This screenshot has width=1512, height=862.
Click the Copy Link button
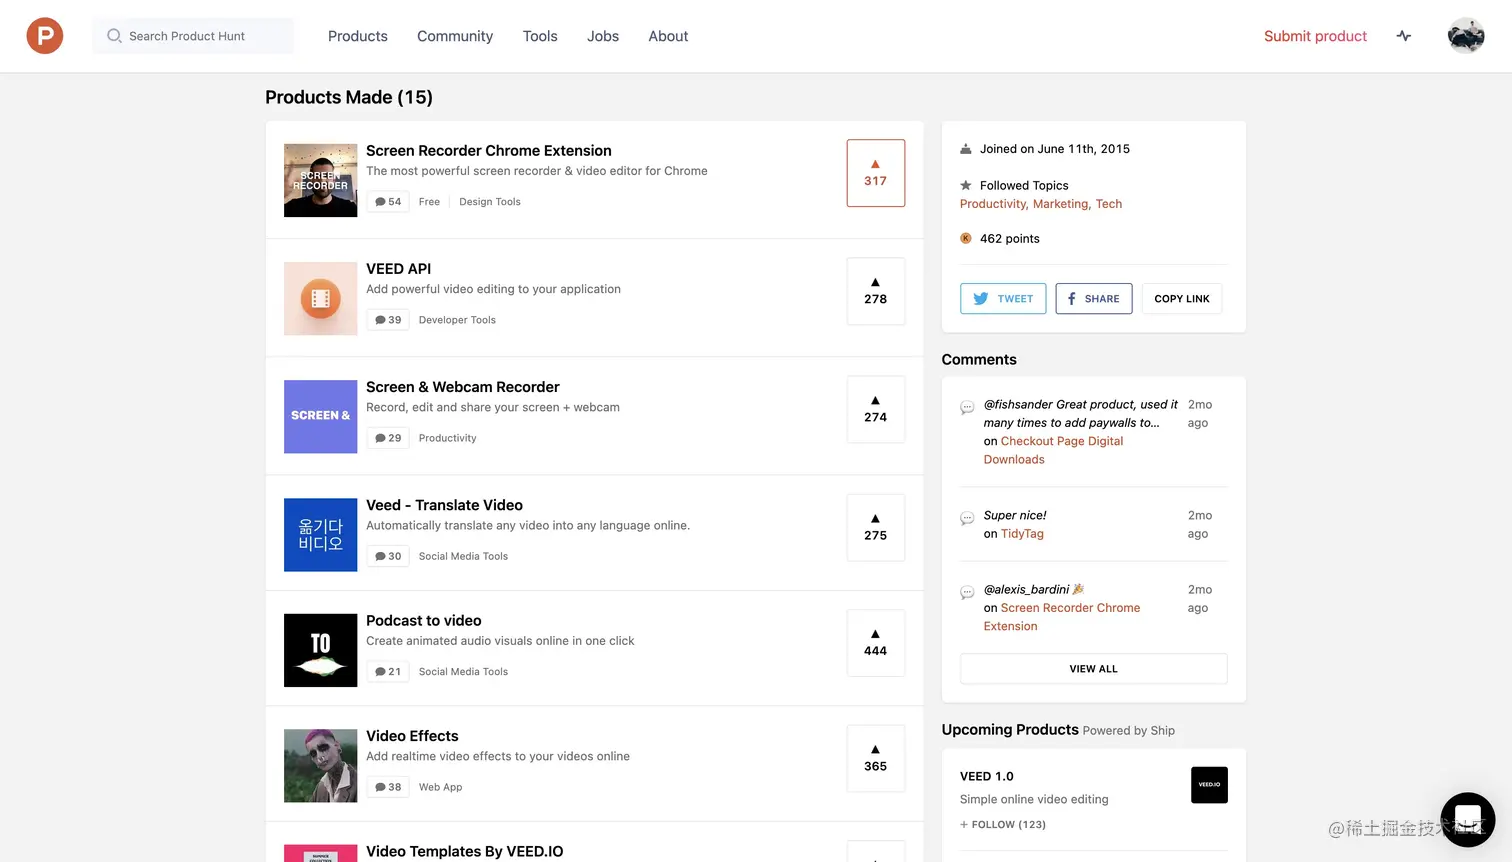[x=1182, y=299]
